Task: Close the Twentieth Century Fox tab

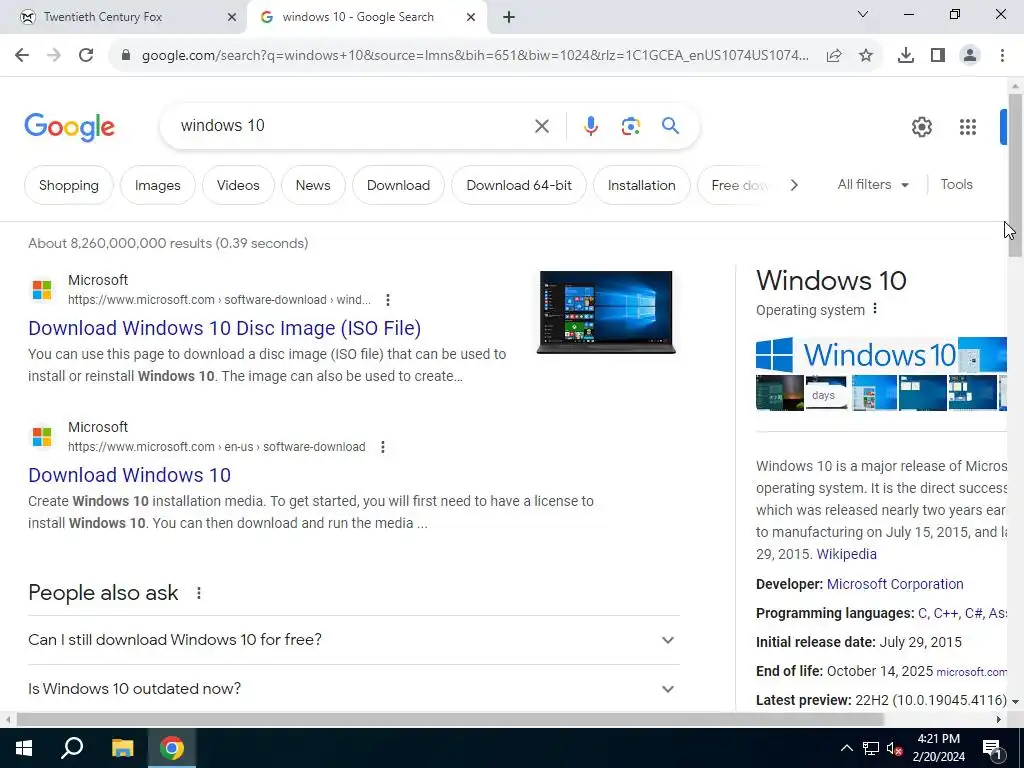Action: click(232, 18)
